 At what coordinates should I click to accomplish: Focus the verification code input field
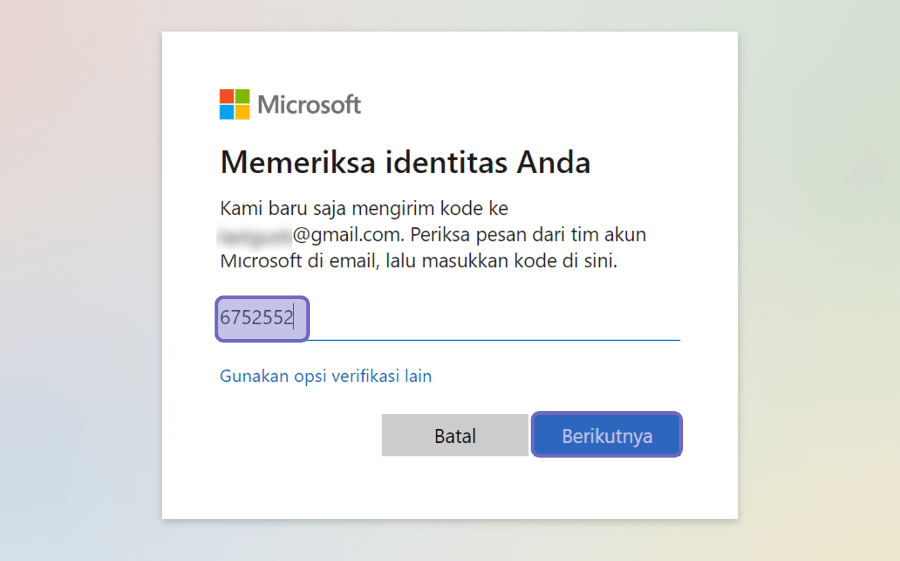click(449, 319)
